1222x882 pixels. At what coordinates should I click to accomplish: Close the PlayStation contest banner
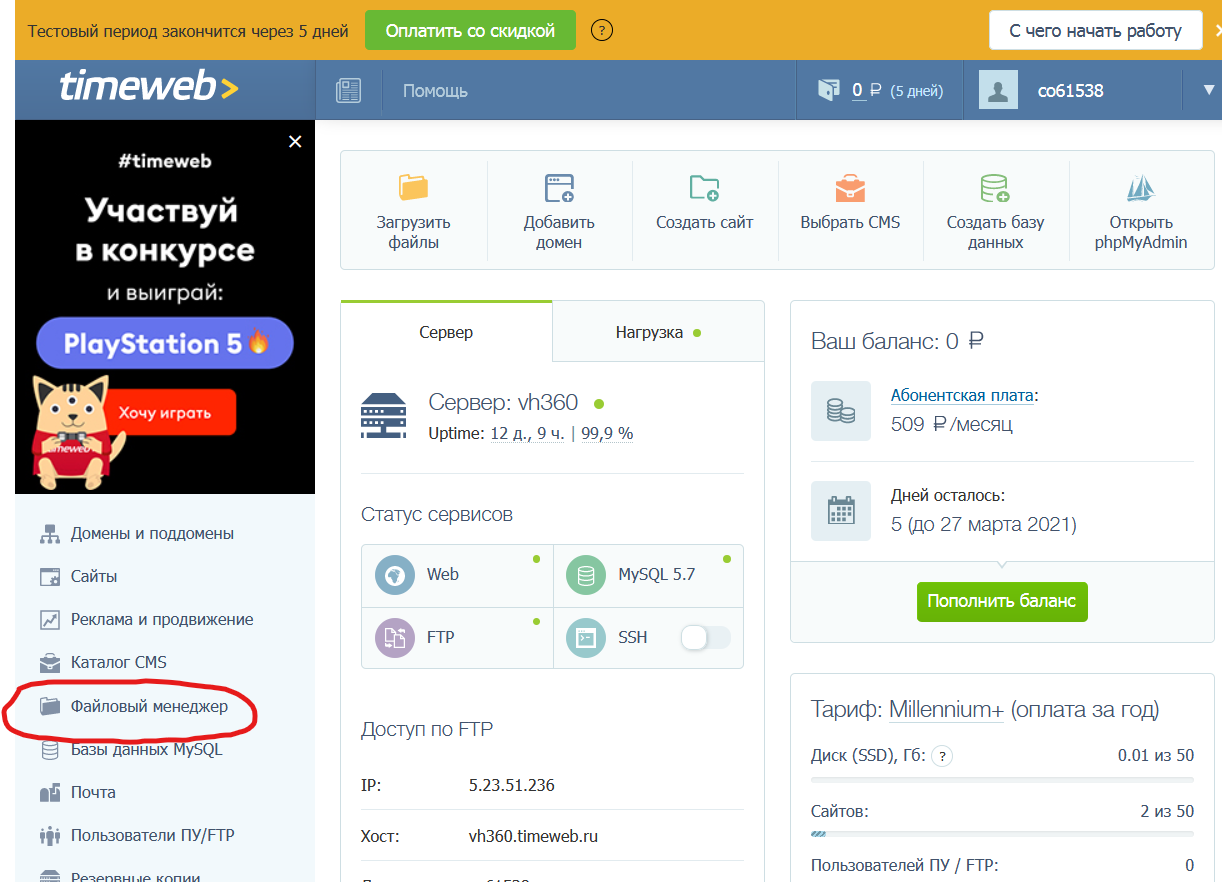click(295, 142)
